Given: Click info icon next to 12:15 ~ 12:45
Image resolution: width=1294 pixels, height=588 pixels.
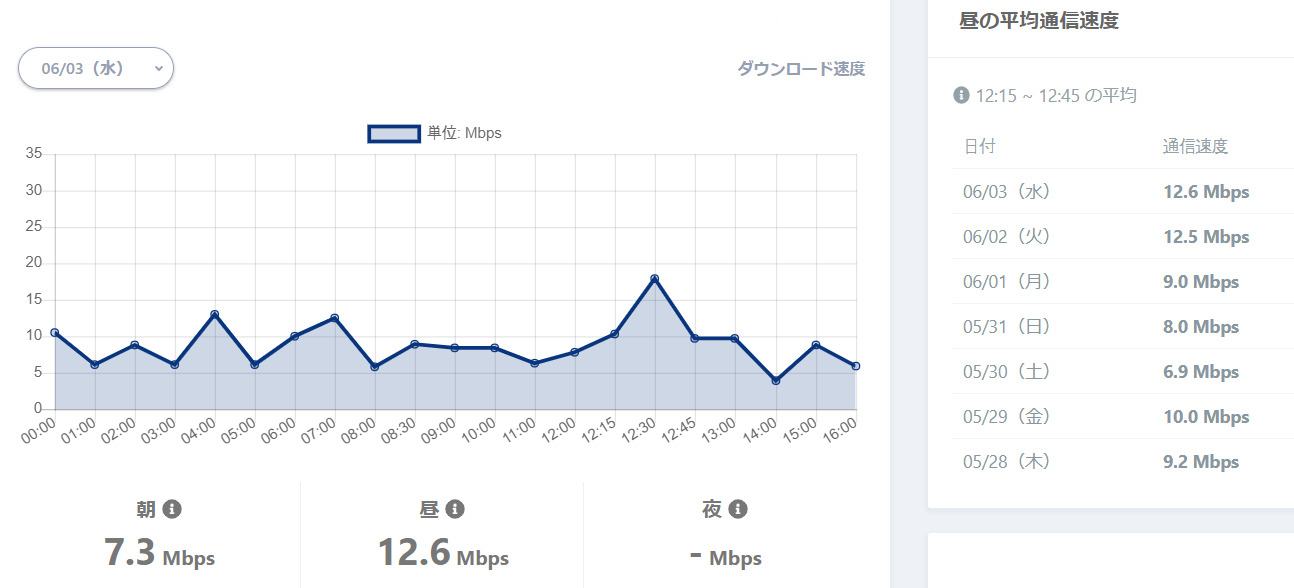Looking at the screenshot, I should [x=961, y=95].
